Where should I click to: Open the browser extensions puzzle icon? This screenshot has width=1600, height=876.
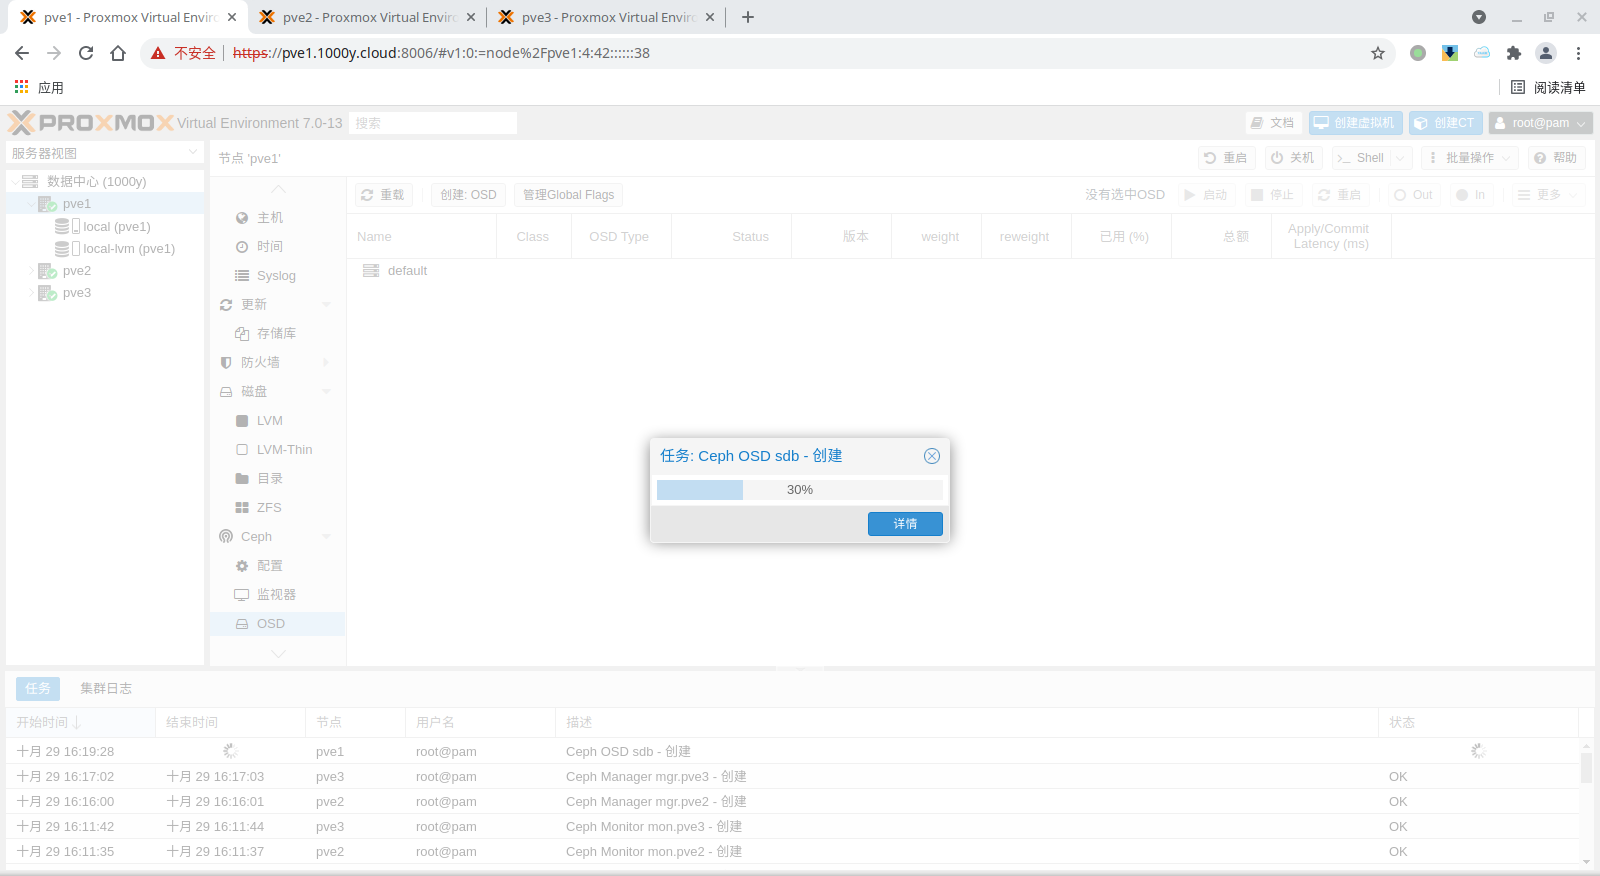tap(1513, 53)
